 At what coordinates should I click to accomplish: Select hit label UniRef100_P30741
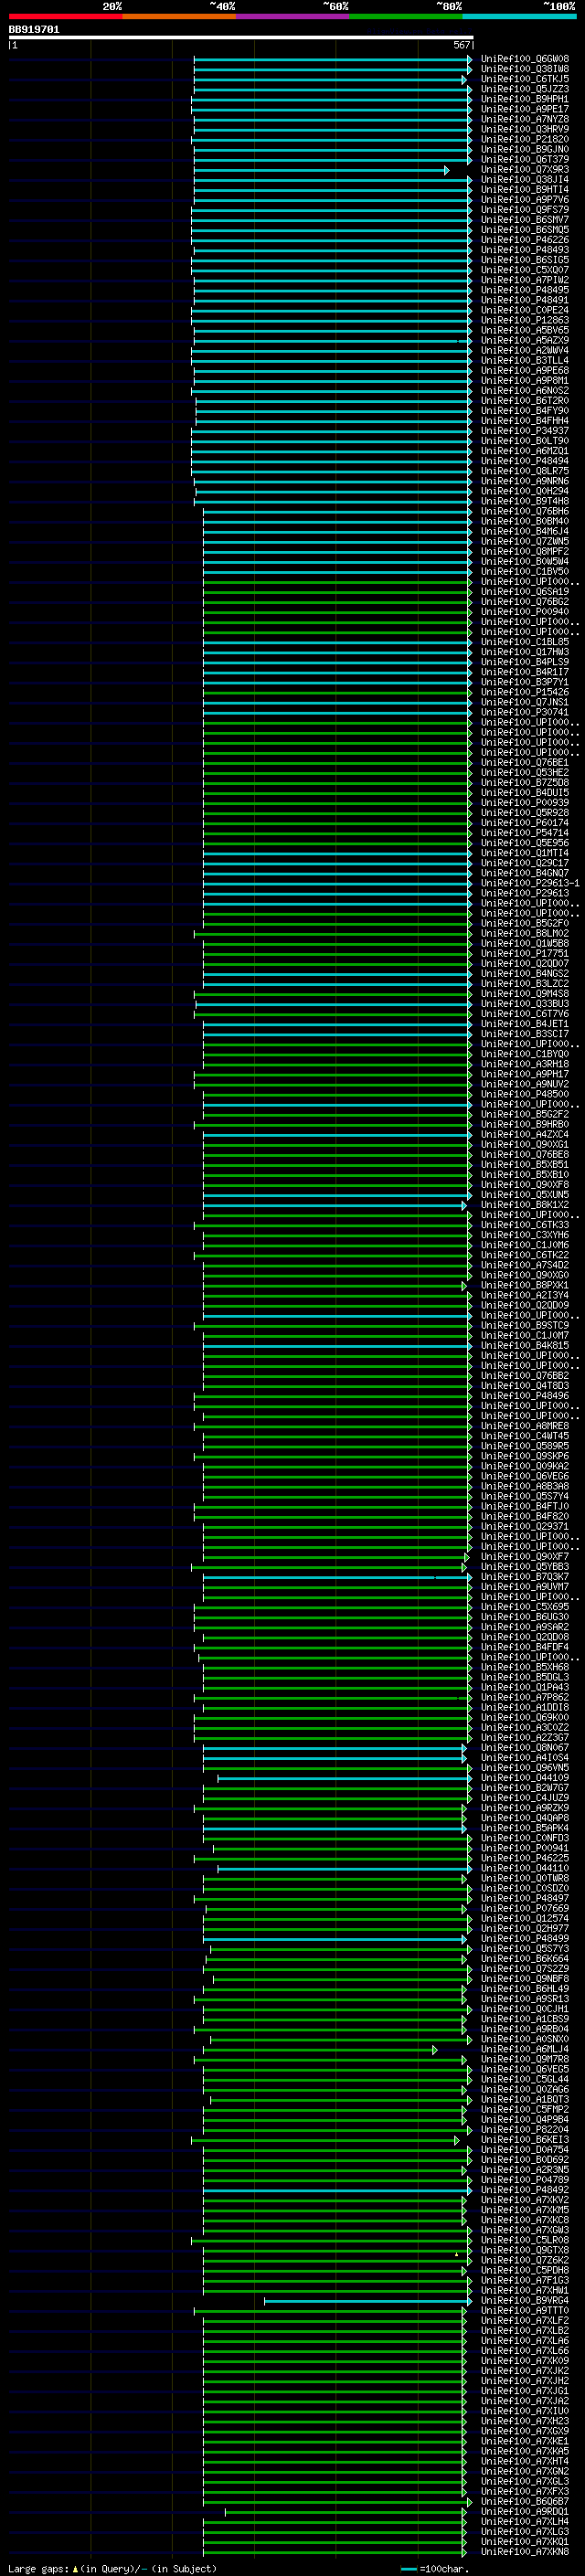525,712
